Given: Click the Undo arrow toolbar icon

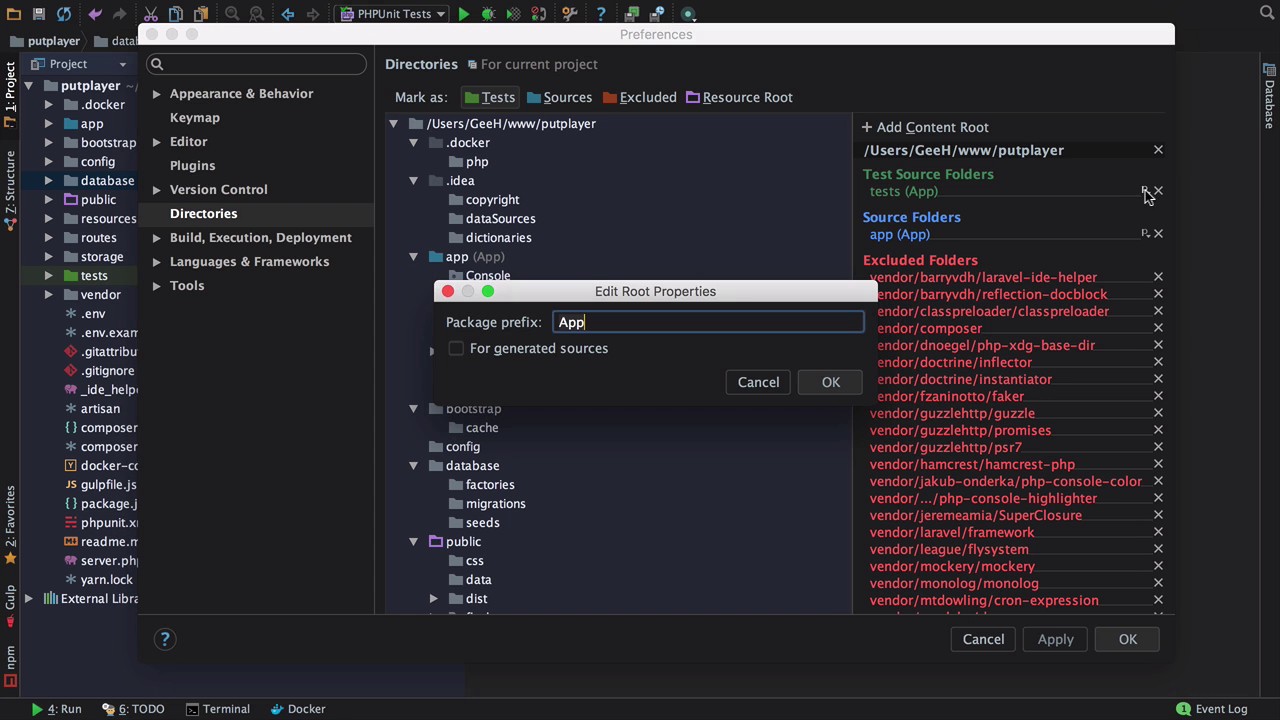Looking at the screenshot, I should click(95, 14).
